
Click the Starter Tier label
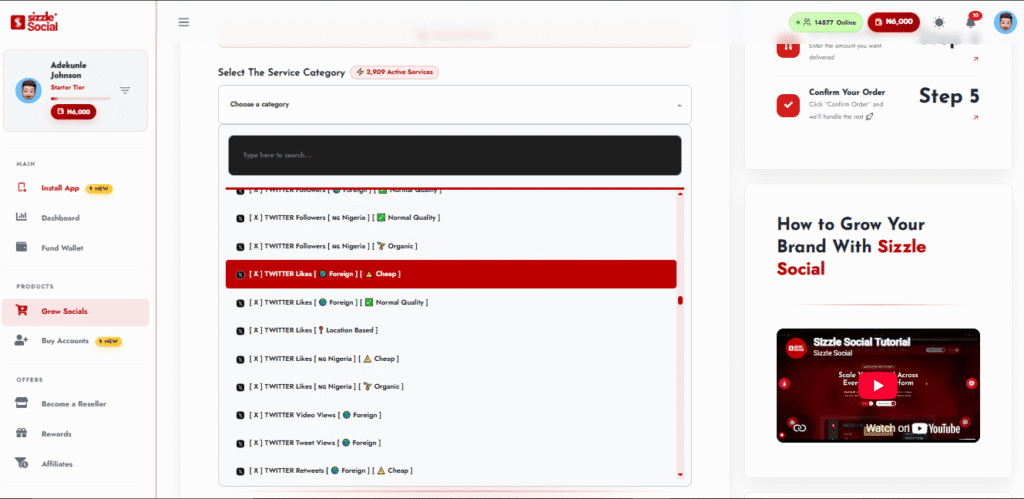67,87
